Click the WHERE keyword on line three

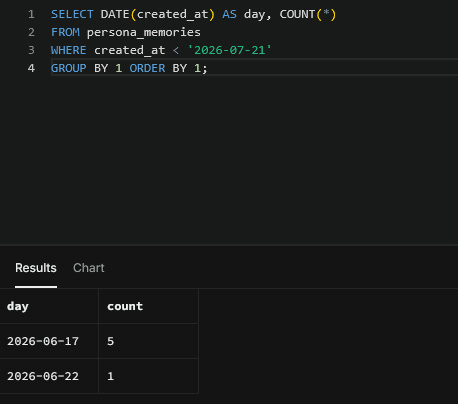click(69, 50)
